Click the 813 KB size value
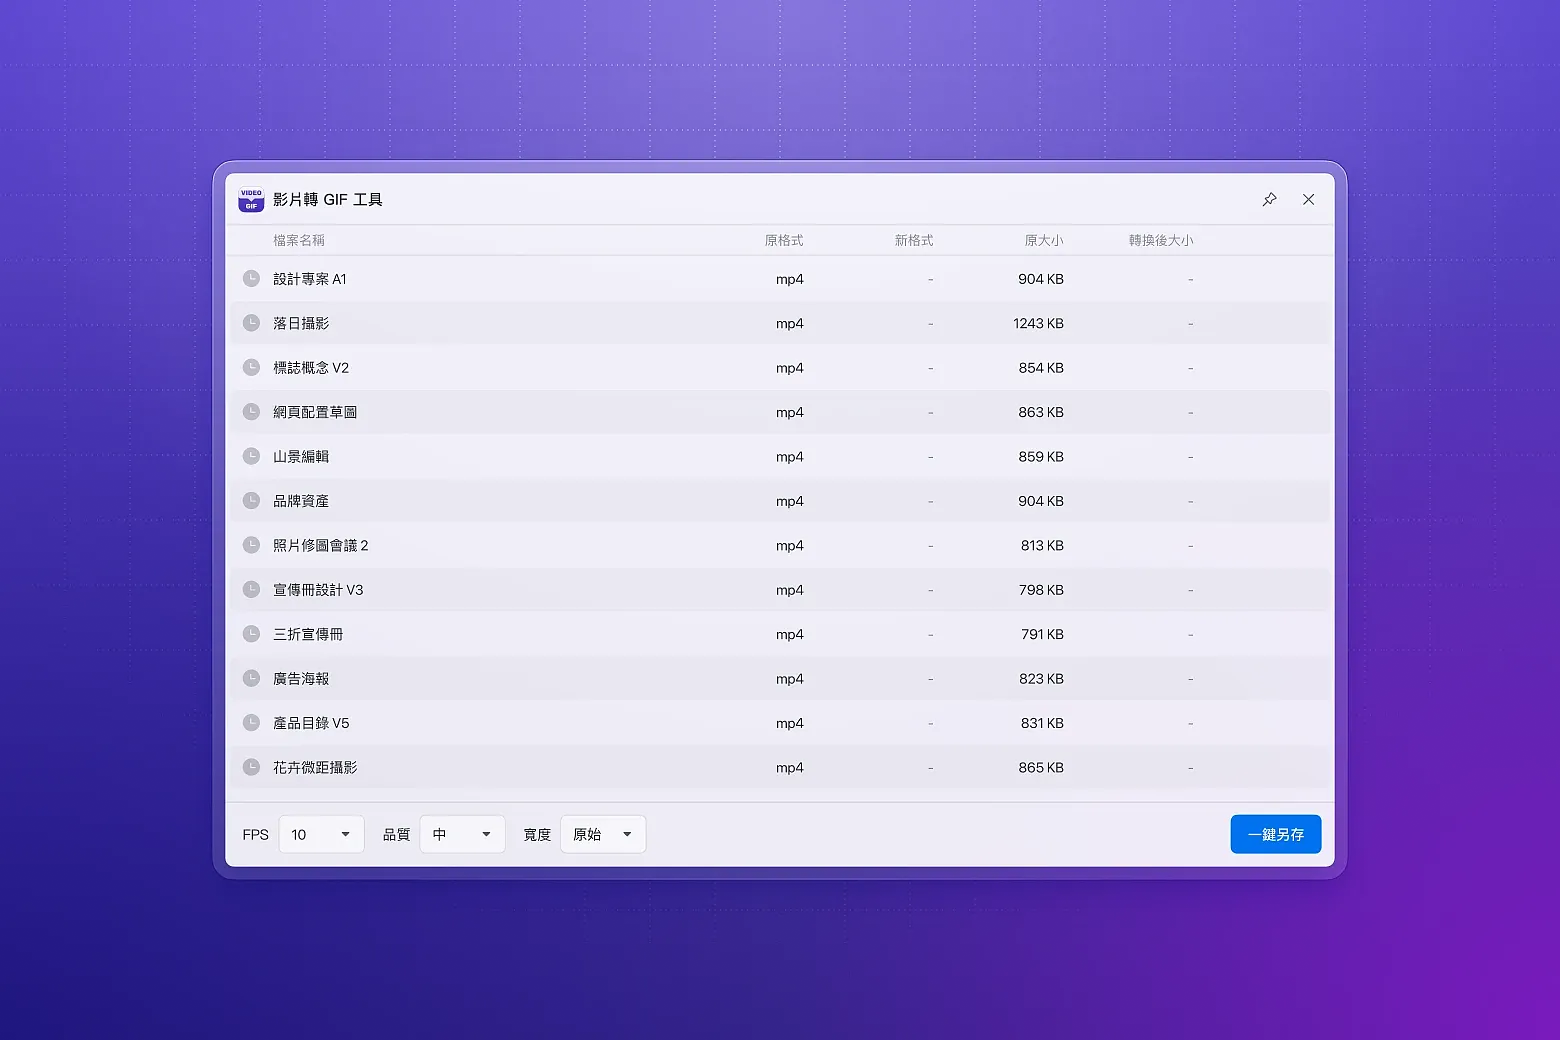 pos(1042,545)
